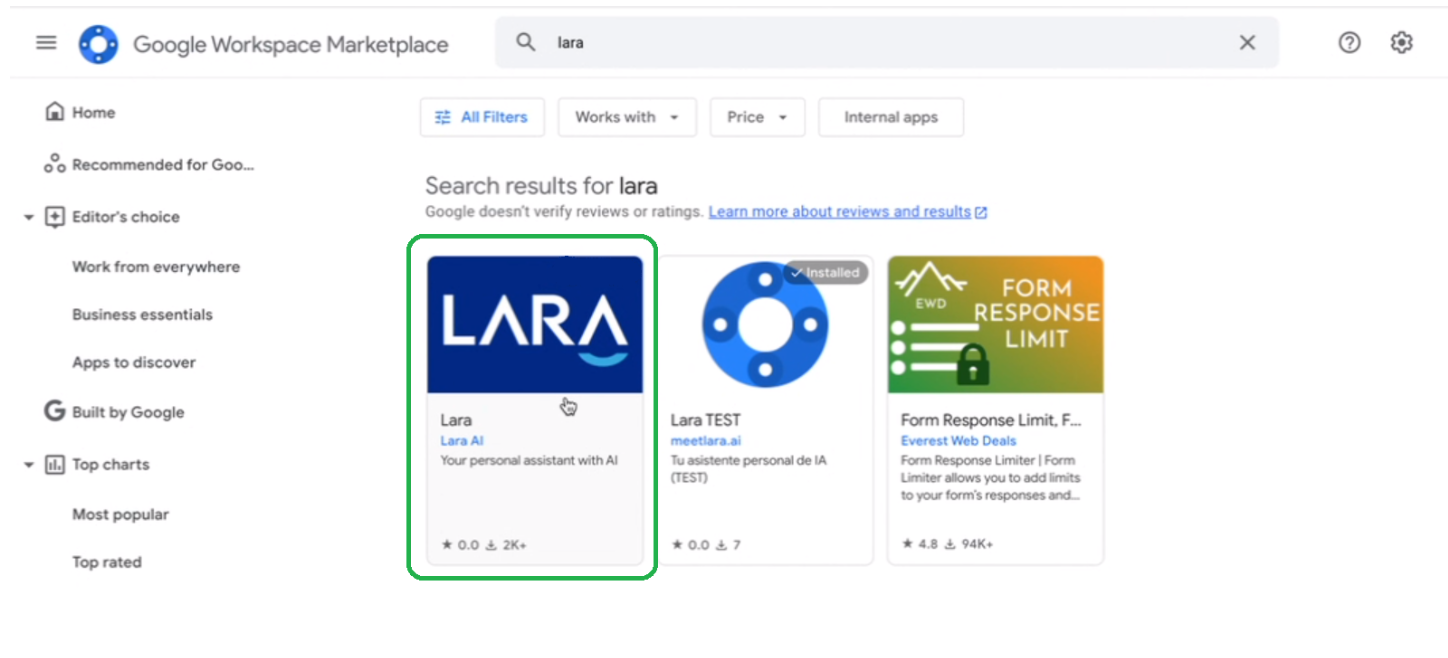Open the Help question mark icon
This screenshot has width=1448, height=658.
pyautogui.click(x=1349, y=42)
